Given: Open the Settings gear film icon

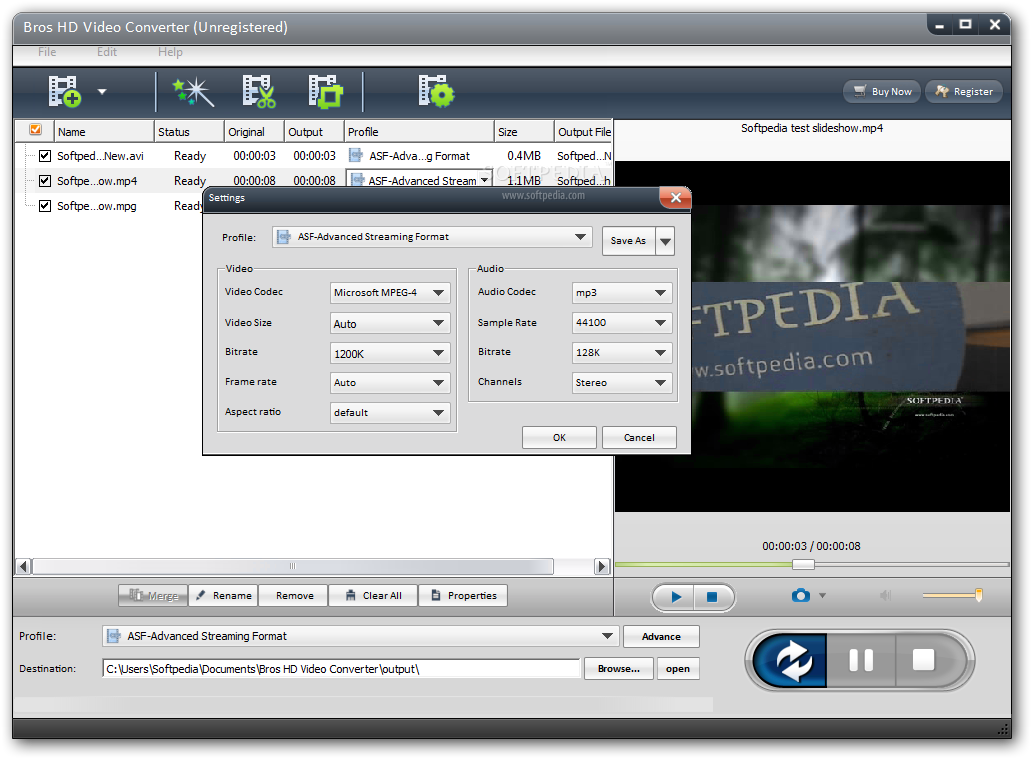Looking at the screenshot, I should 436,92.
